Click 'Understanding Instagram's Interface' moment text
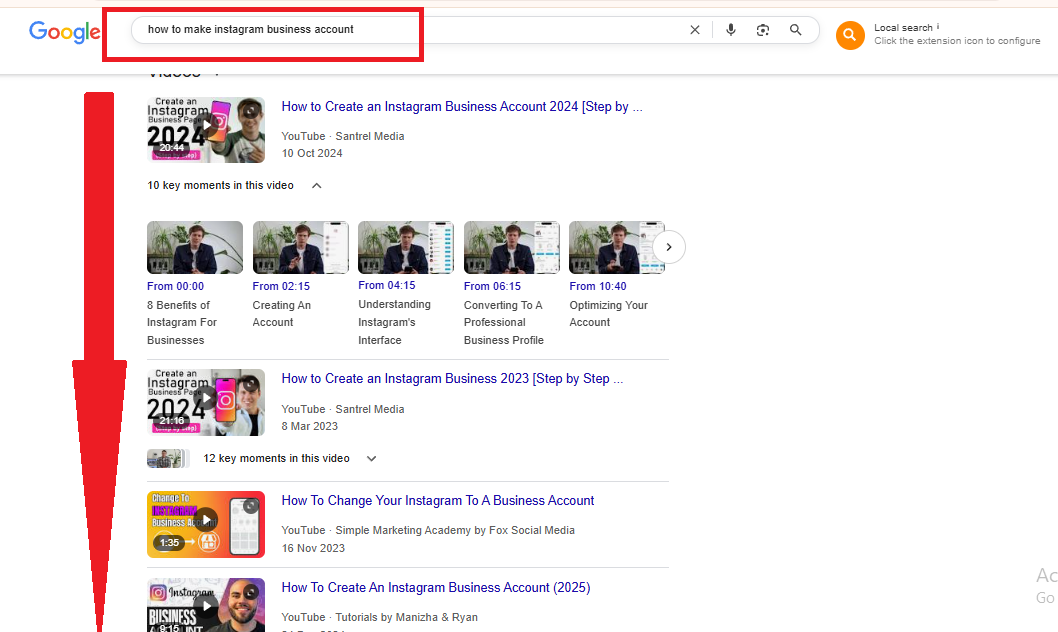 pyautogui.click(x=394, y=322)
